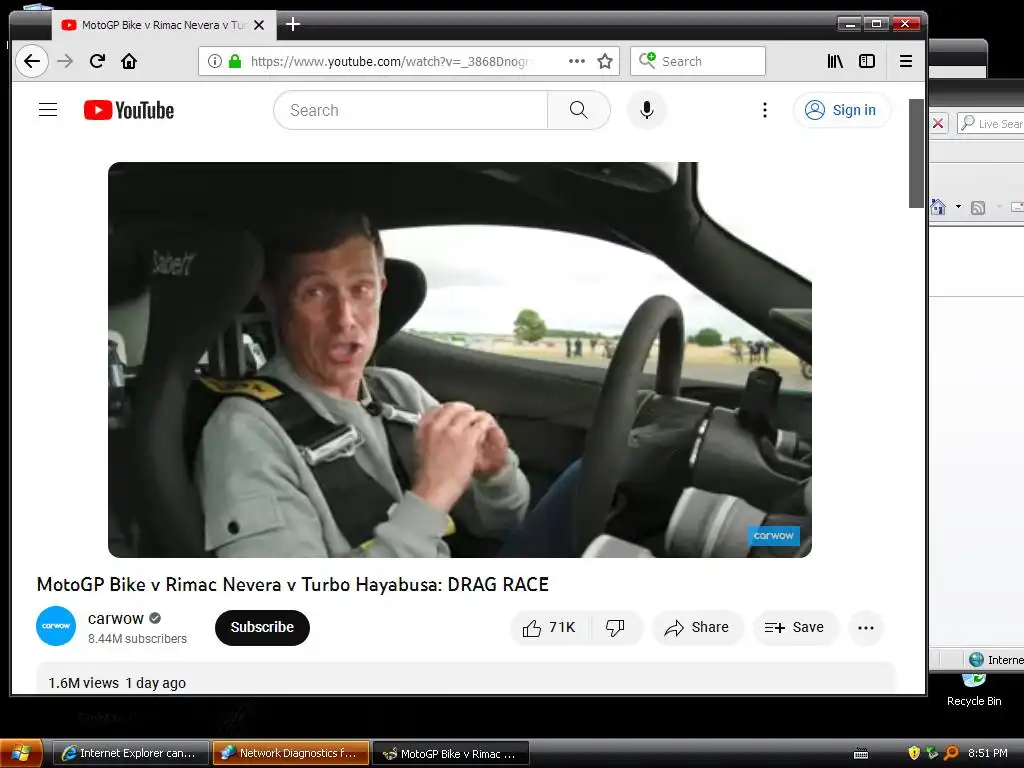Switch to Network Diagnostics taskbar item

(291, 753)
